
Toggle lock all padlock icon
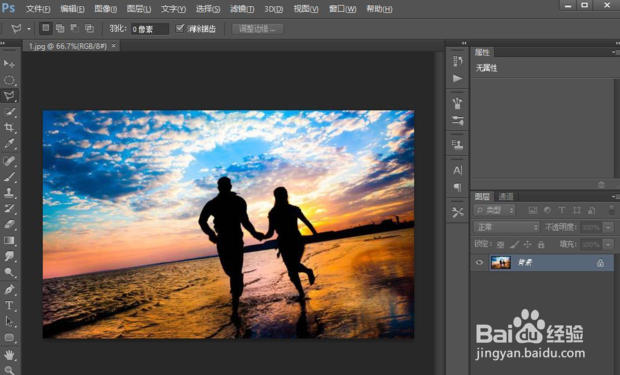541,244
